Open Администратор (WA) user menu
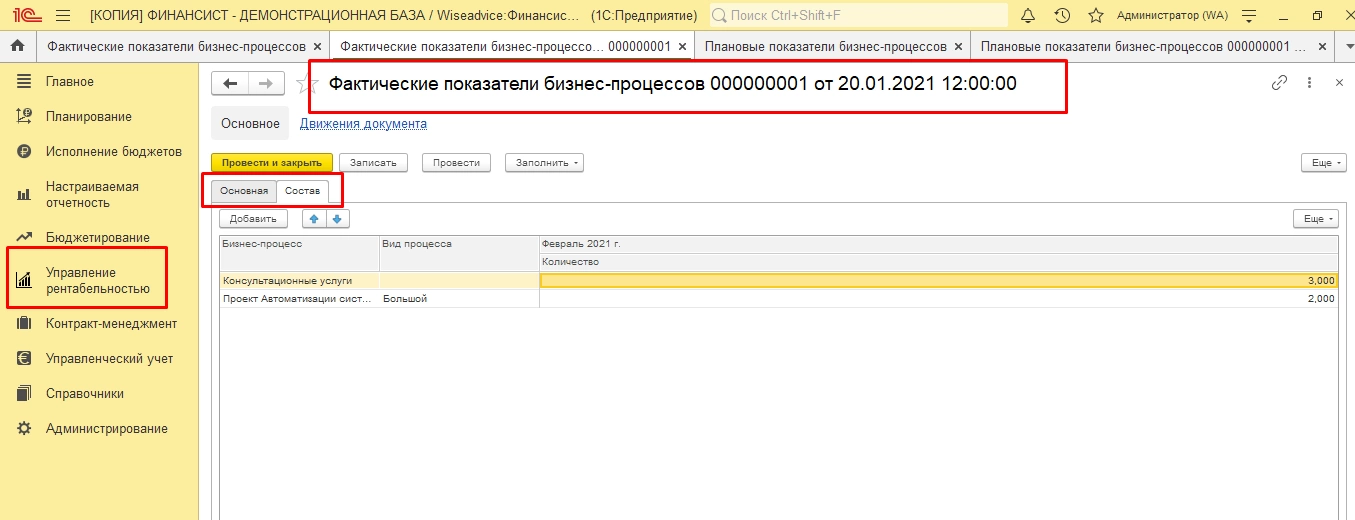Image resolution: width=1355 pixels, height=520 pixels. [x=1172, y=15]
